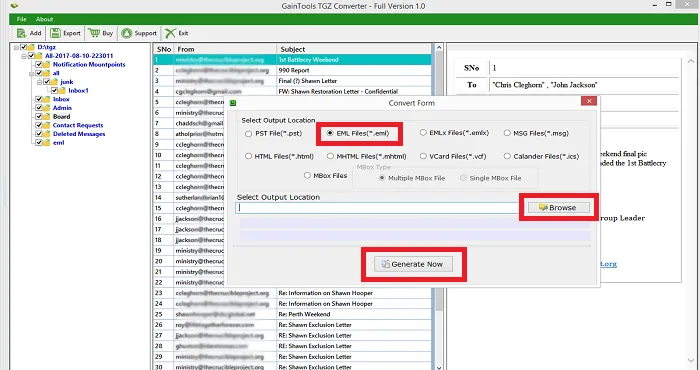Click the email list scroll up arrow
700x370 pixels.
pyautogui.click(x=439, y=48)
